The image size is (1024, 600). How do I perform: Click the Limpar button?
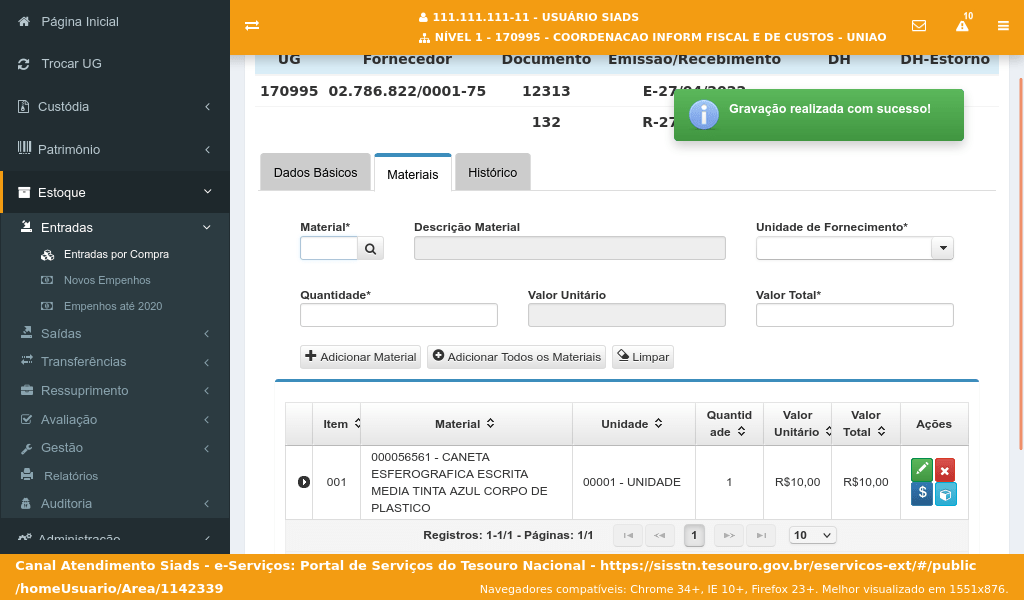point(643,357)
